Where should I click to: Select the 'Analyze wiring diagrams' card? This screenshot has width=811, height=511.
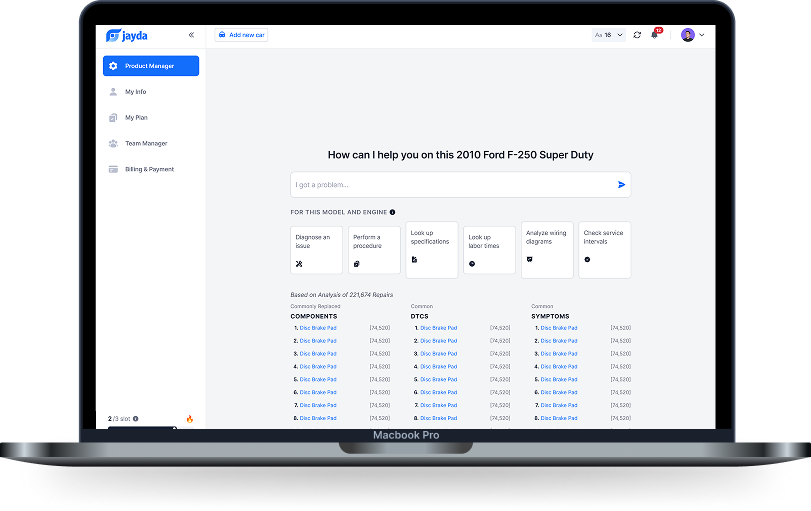coord(547,250)
